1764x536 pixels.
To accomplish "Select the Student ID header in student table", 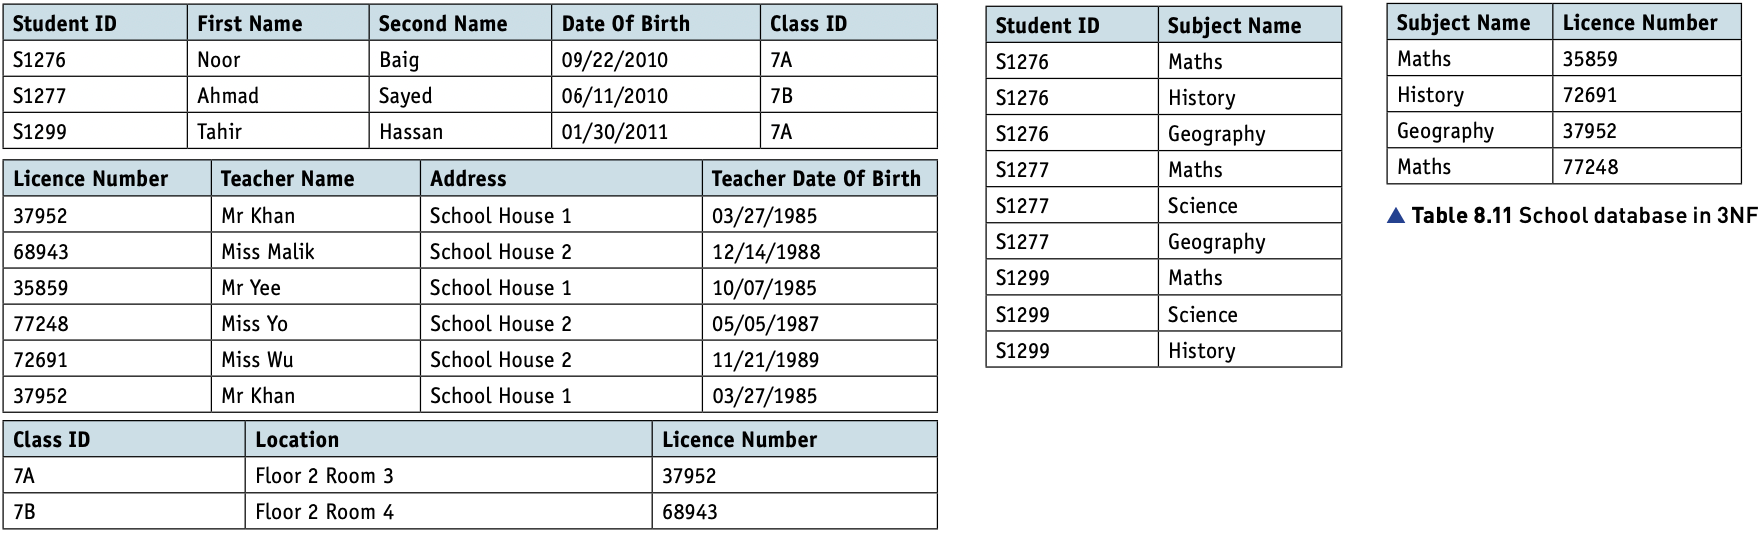I will (x=95, y=23).
